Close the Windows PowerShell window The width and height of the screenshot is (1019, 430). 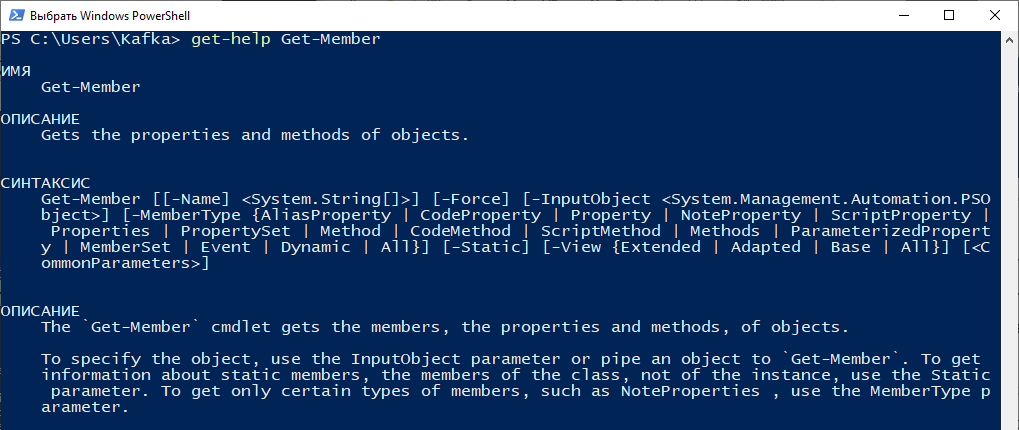(x=994, y=16)
